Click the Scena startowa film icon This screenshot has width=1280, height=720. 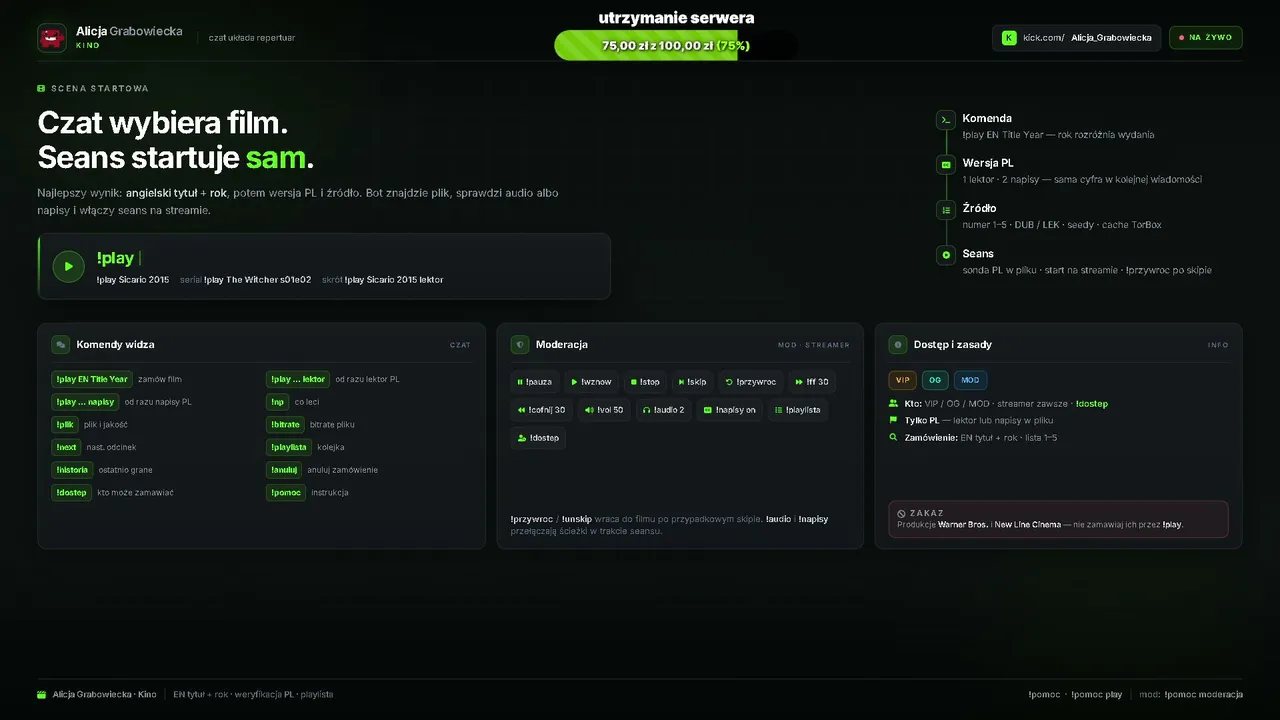click(41, 88)
